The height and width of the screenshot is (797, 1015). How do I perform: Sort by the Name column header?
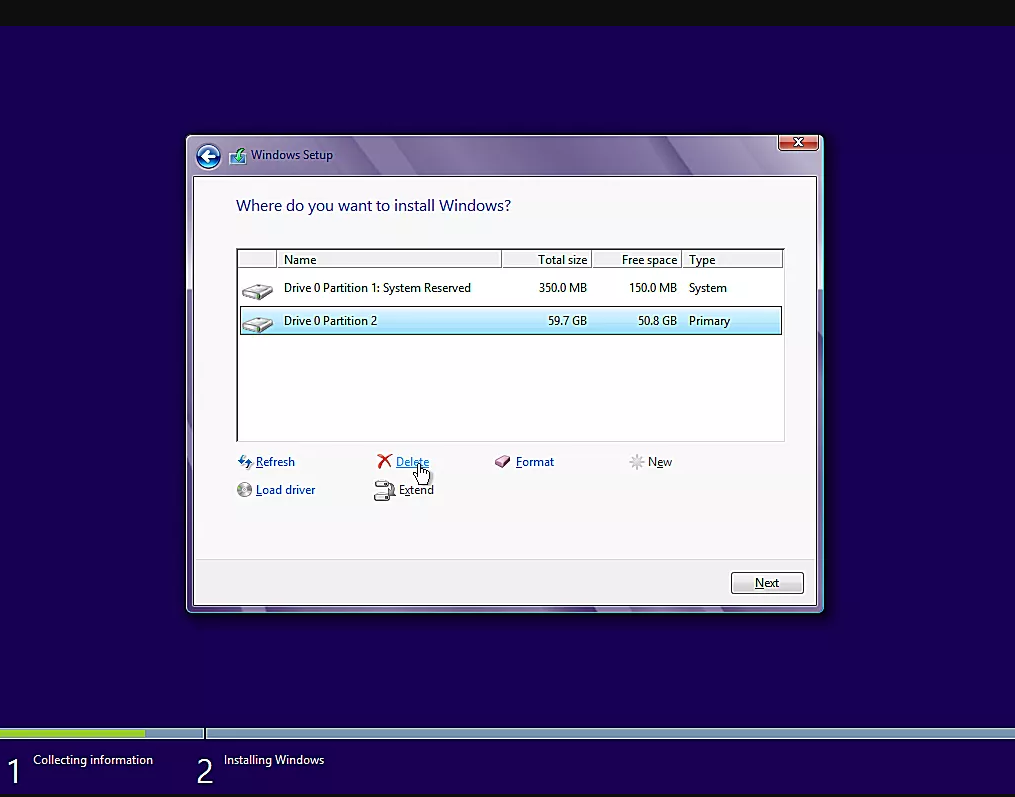[x=389, y=260]
